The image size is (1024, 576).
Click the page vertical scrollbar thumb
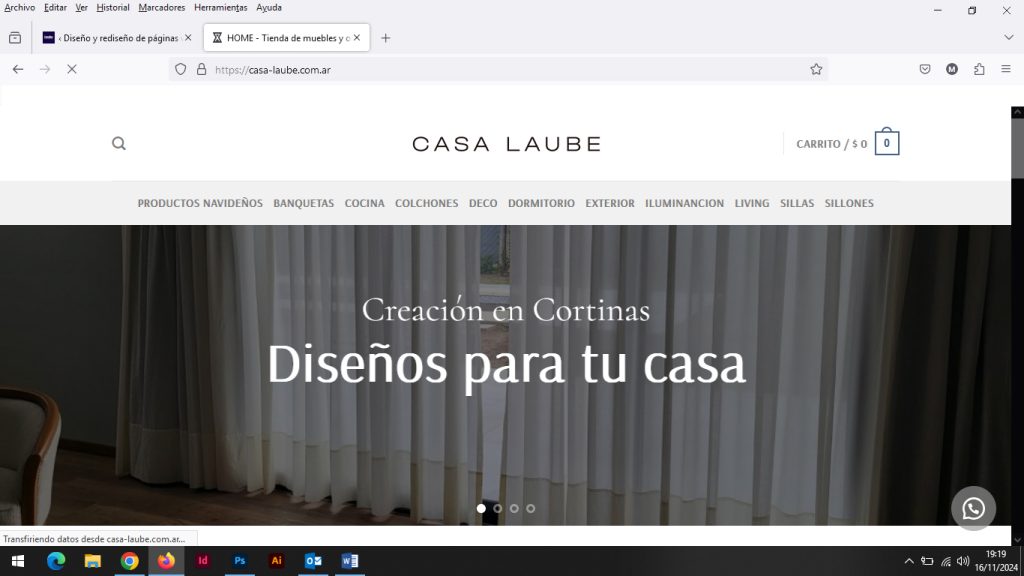1017,148
